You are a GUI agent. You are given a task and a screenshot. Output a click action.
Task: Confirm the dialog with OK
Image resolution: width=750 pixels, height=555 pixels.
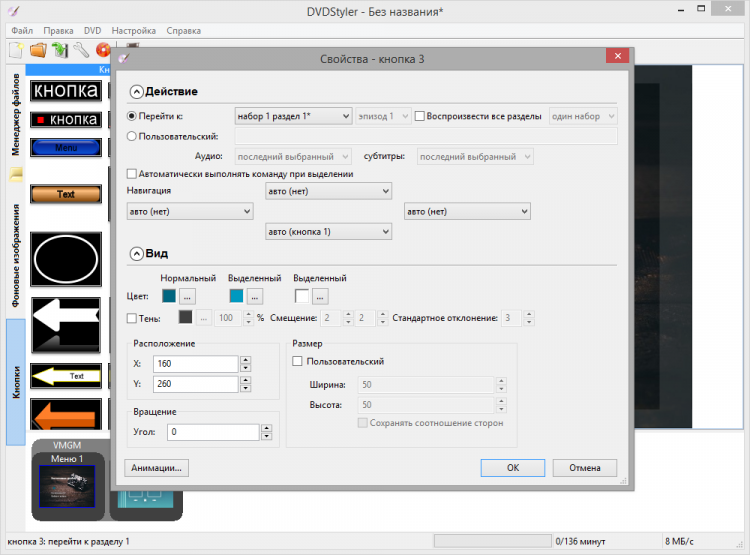click(x=513, y=468)
